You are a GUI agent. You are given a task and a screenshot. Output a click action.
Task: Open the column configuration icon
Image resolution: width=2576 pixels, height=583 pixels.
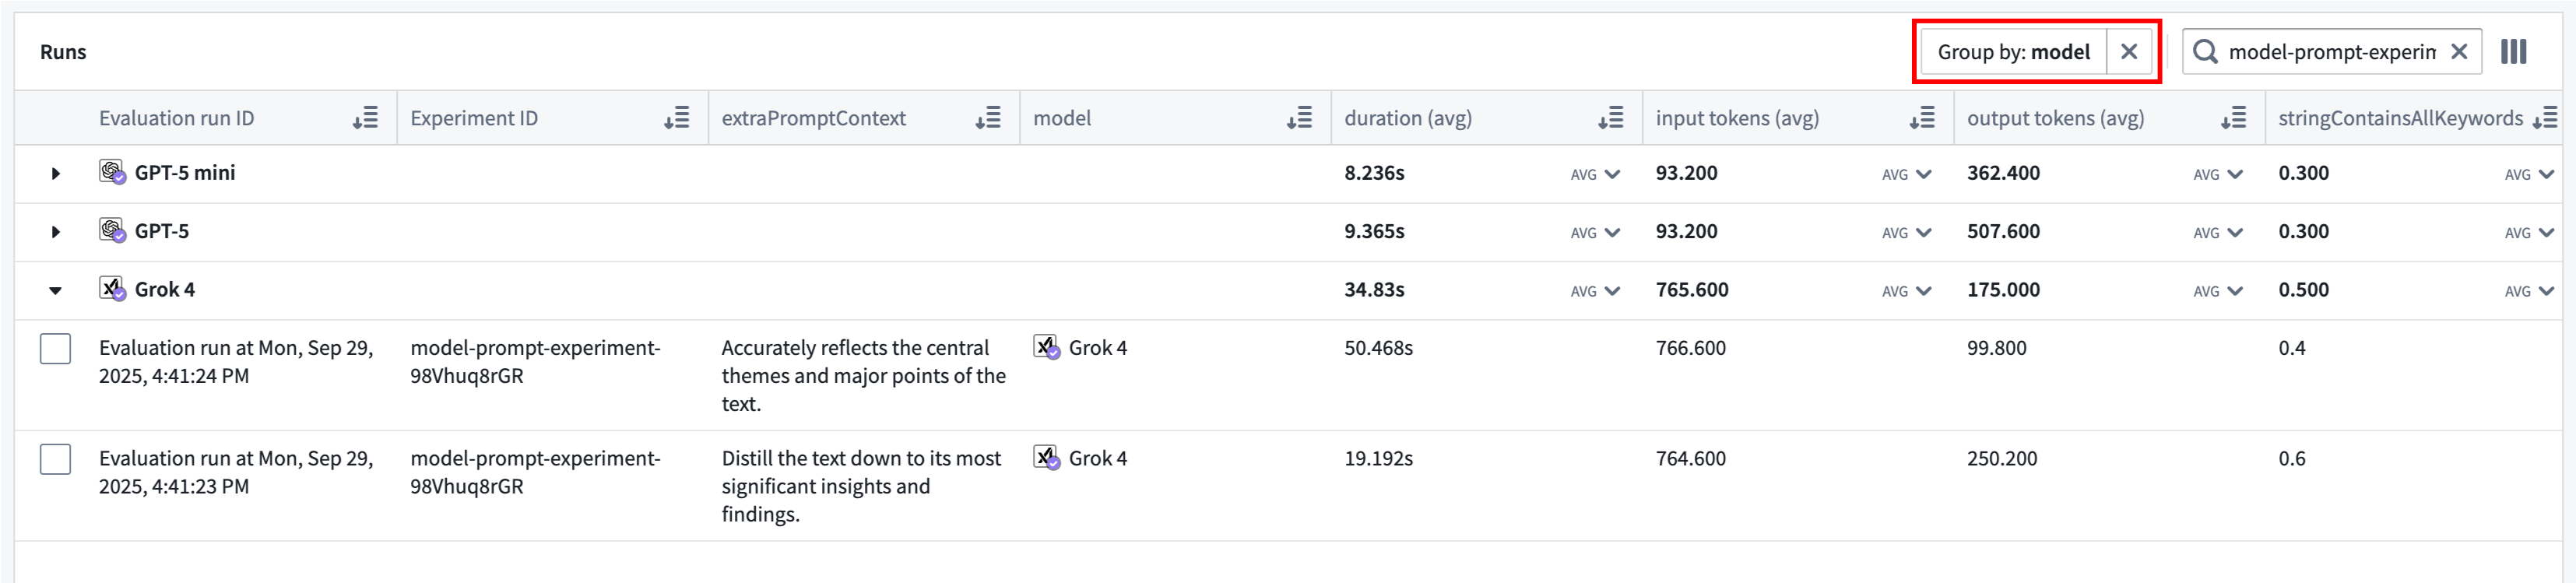tap(2513, 52)
